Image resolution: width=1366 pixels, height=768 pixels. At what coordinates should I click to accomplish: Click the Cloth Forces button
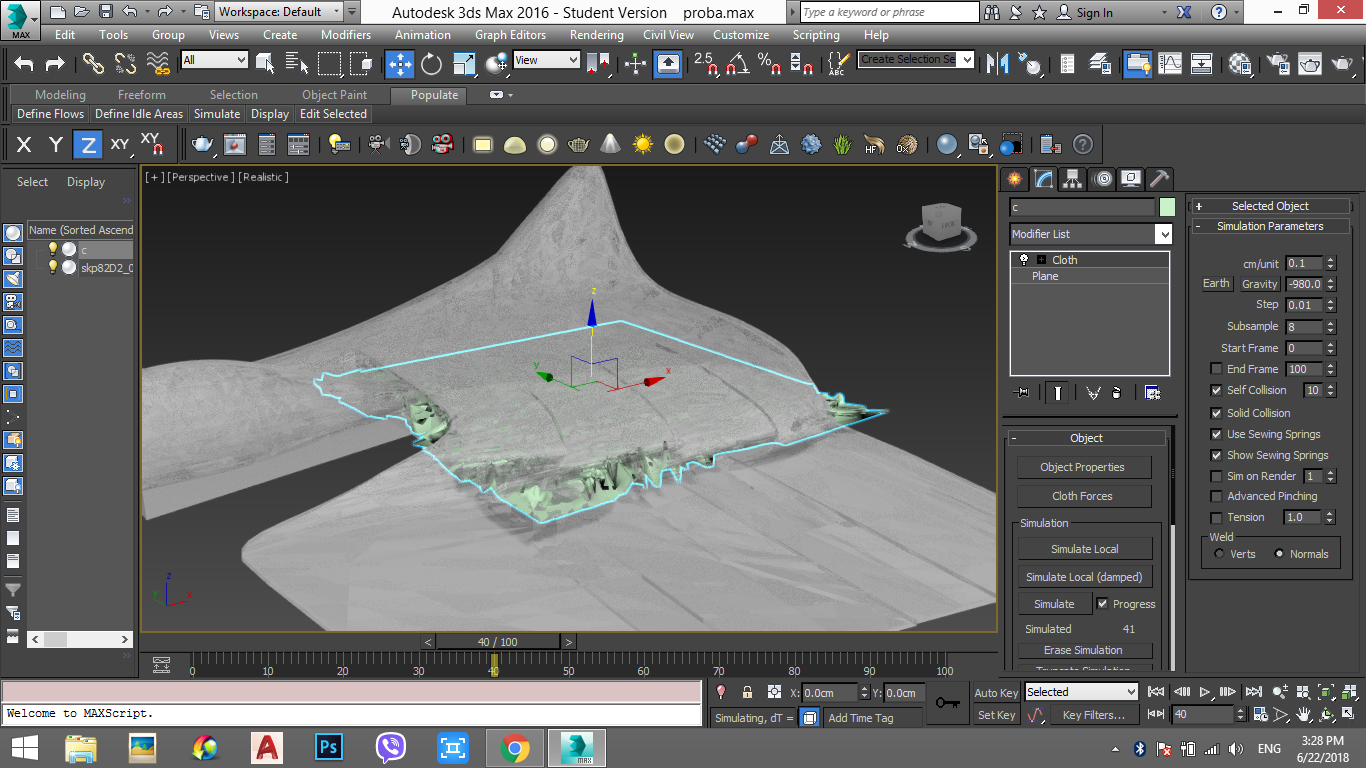(x=1082, y=496)
